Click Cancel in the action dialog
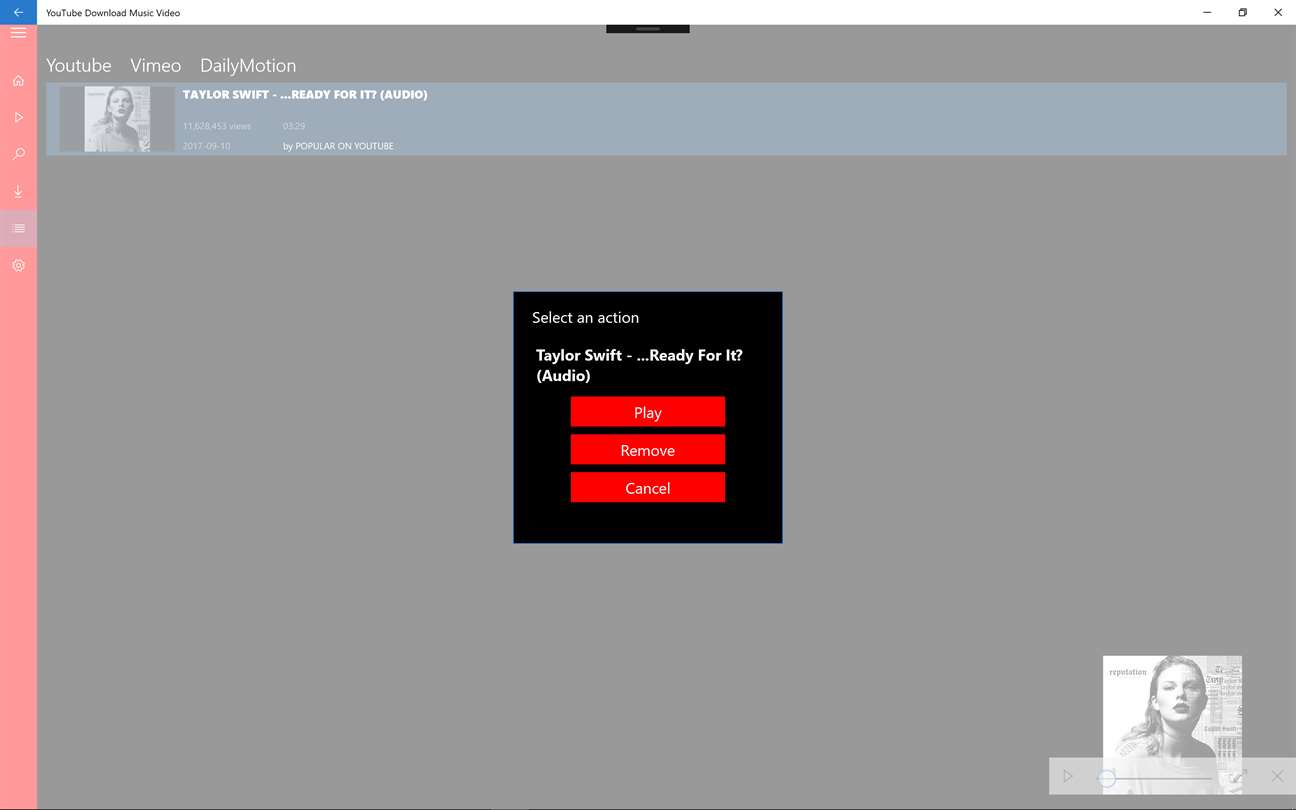1296x810 pixels. coord(648,488)
